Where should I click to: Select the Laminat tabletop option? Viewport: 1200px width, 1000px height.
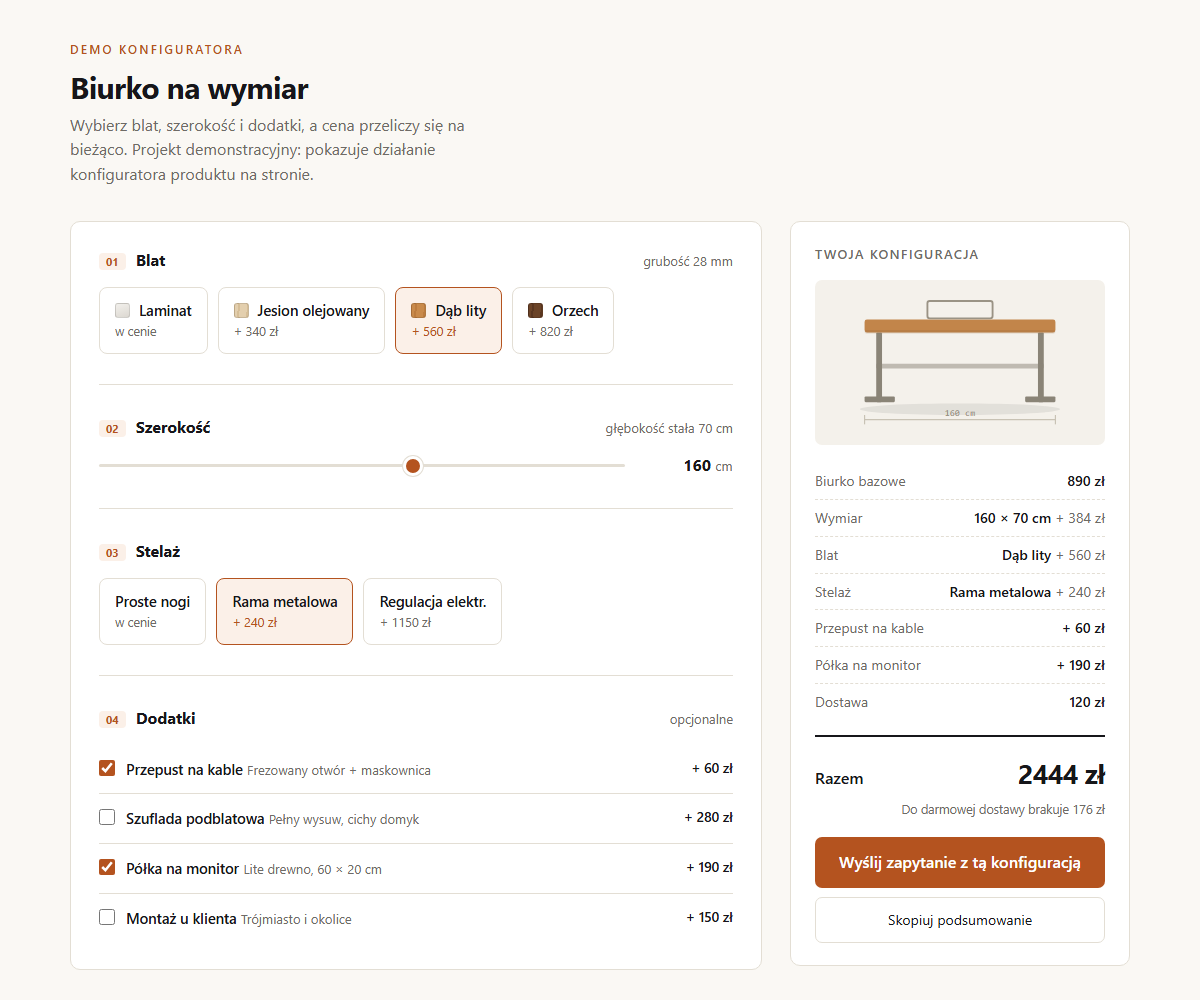click(x=153, y=320)
